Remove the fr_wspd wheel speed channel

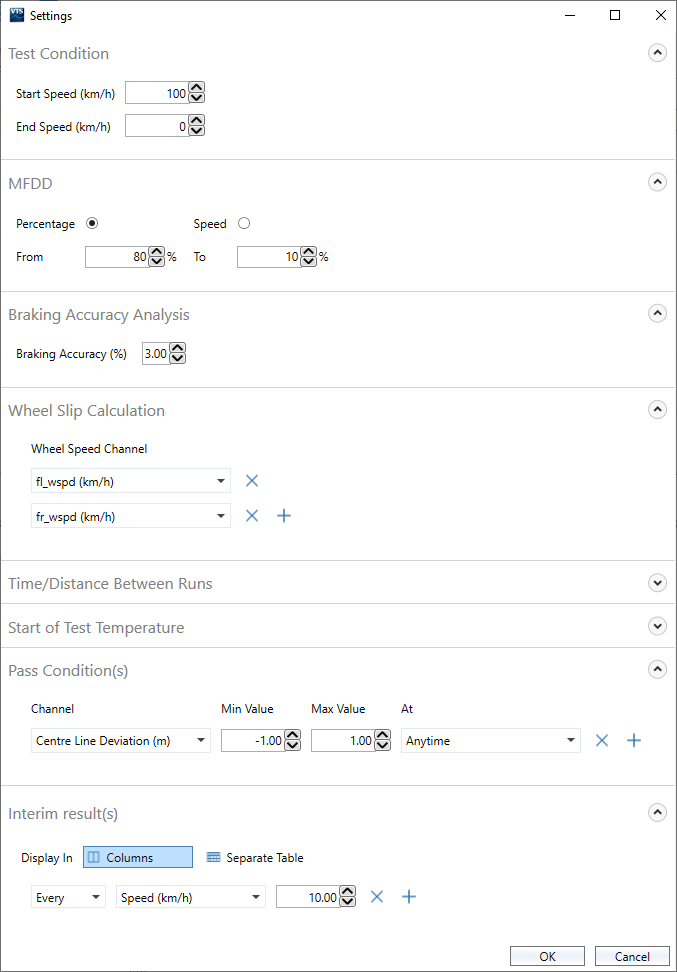click(x=252, y=515)
